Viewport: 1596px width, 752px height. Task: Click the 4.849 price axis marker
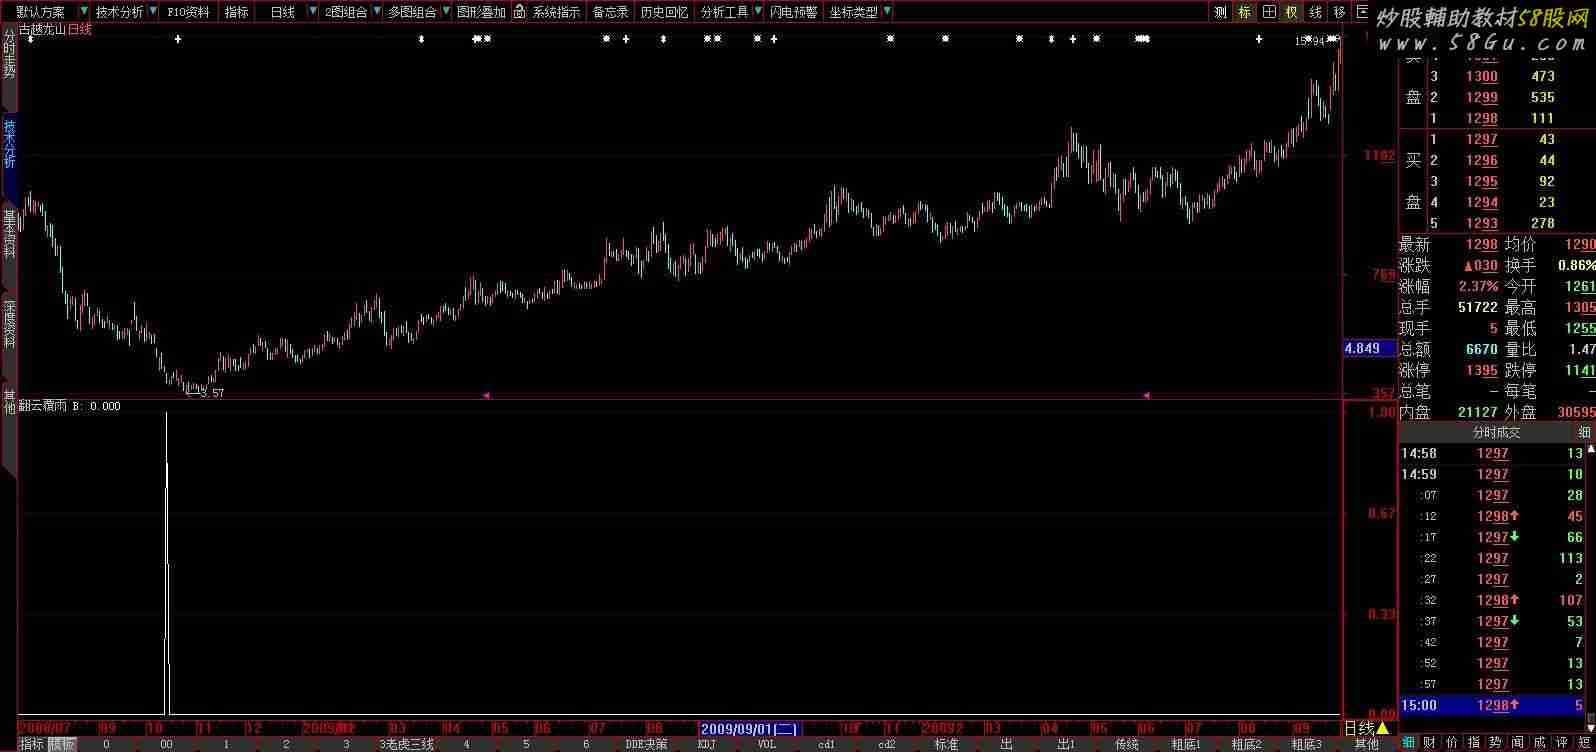[1369, 348]
